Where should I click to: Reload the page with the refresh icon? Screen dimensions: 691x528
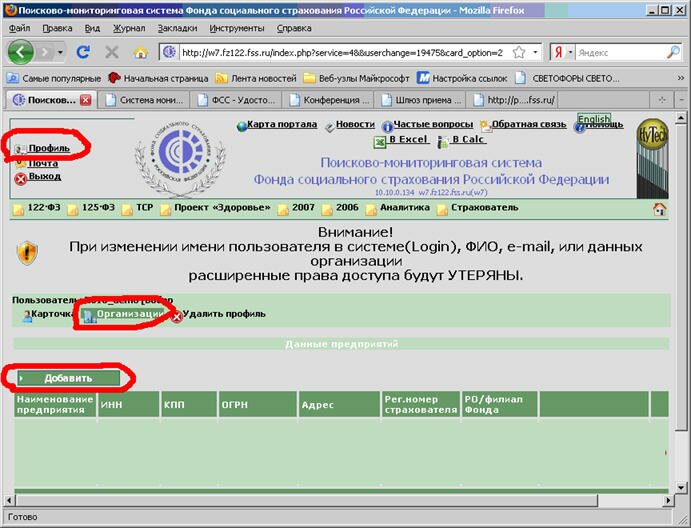point(83,52)
